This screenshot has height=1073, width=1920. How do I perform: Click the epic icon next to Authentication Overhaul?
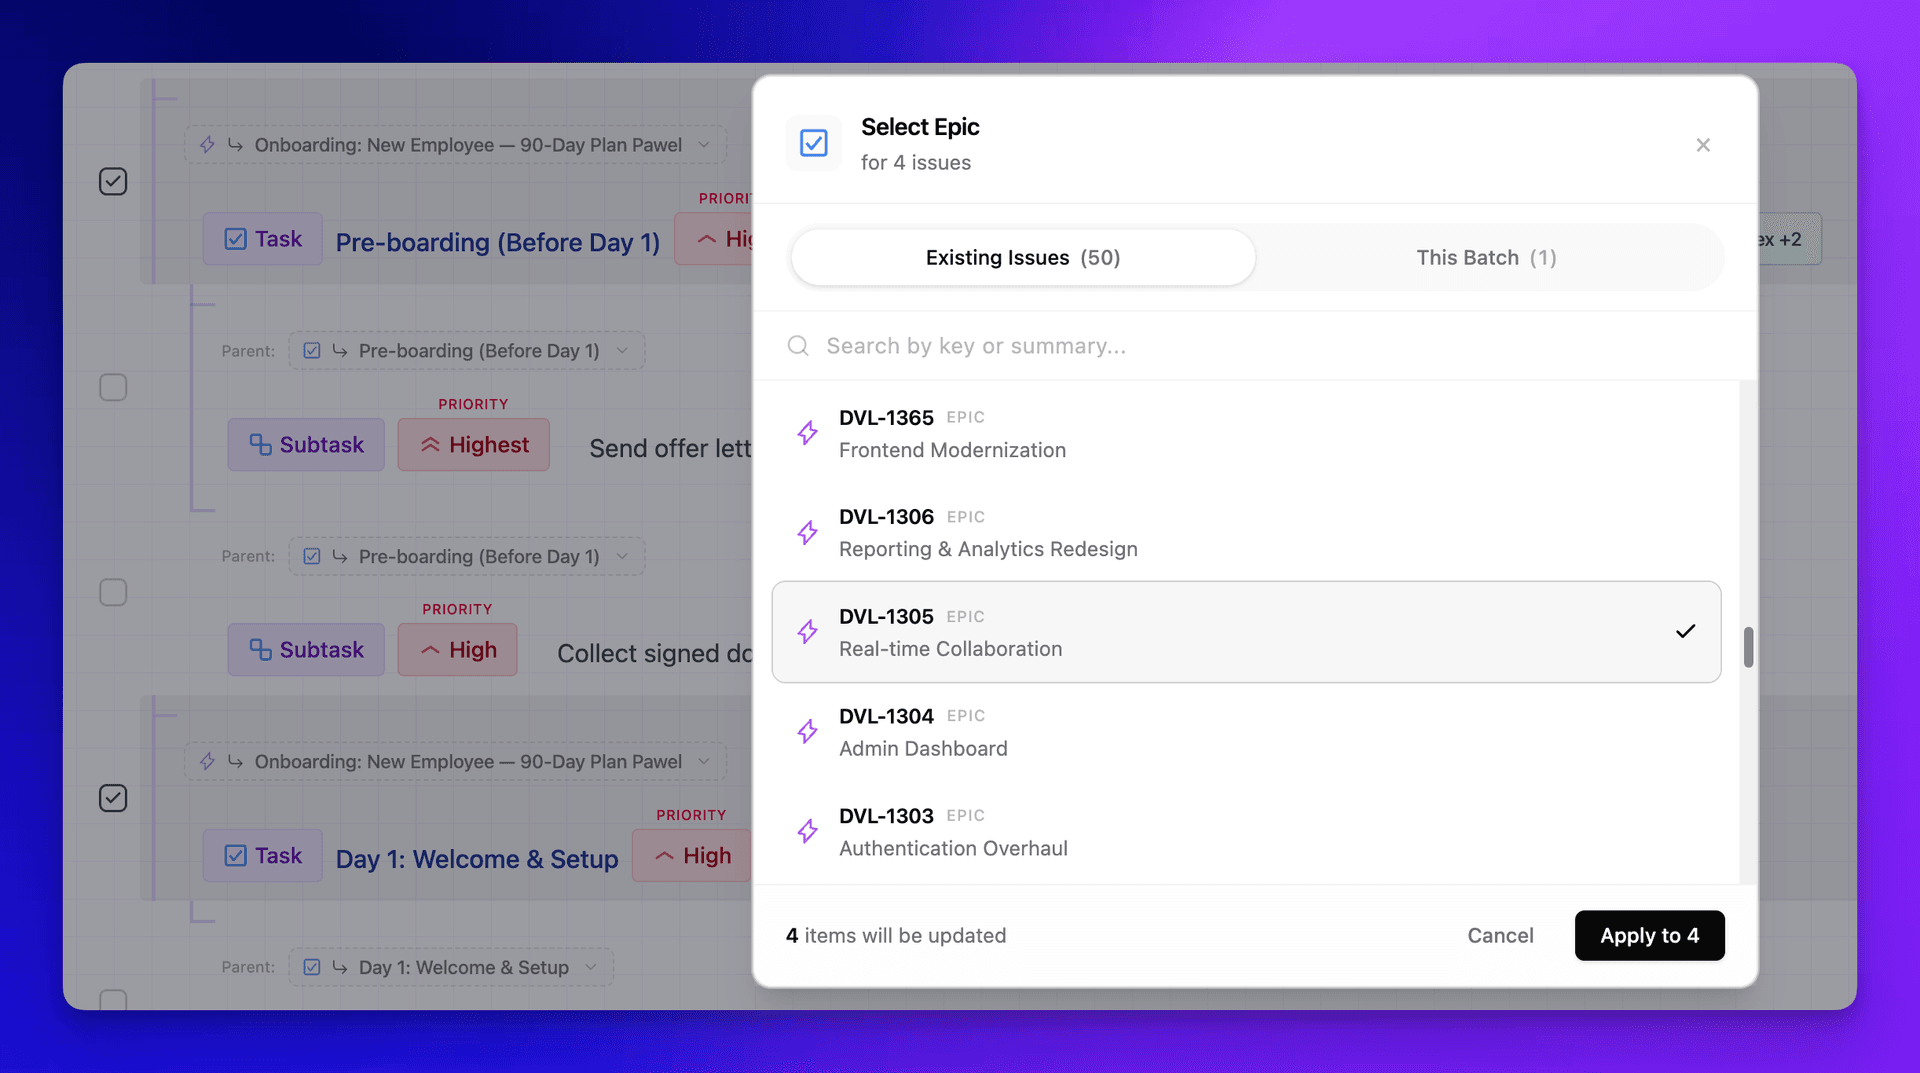[x=807, y=831]
